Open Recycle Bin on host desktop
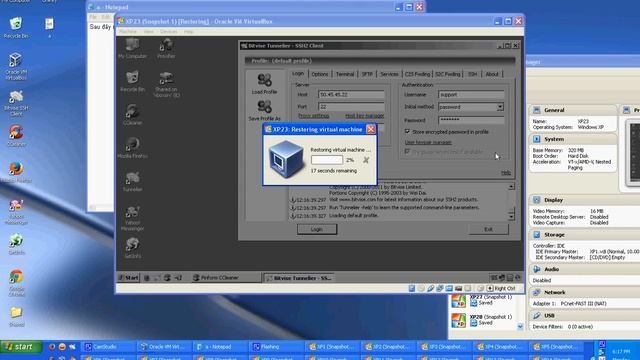The width and height of the screenshot is (640, 360). tap(16, 28)
